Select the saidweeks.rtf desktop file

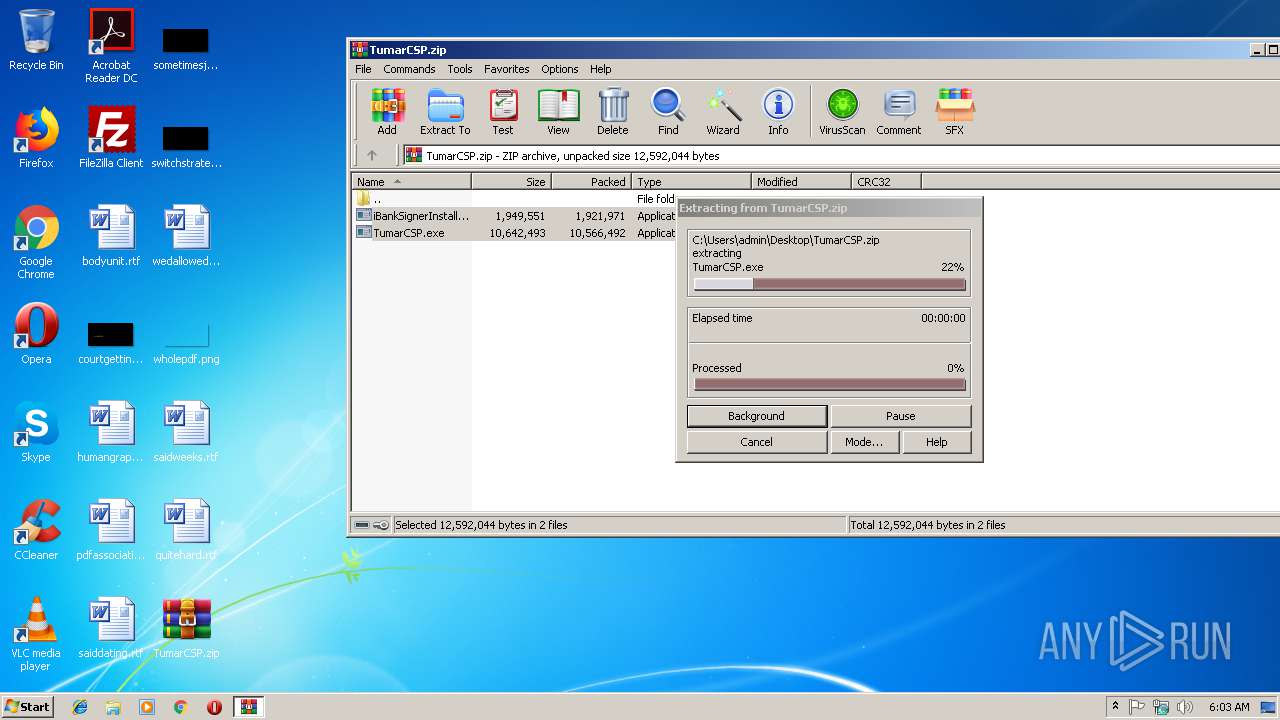point(186,432)
